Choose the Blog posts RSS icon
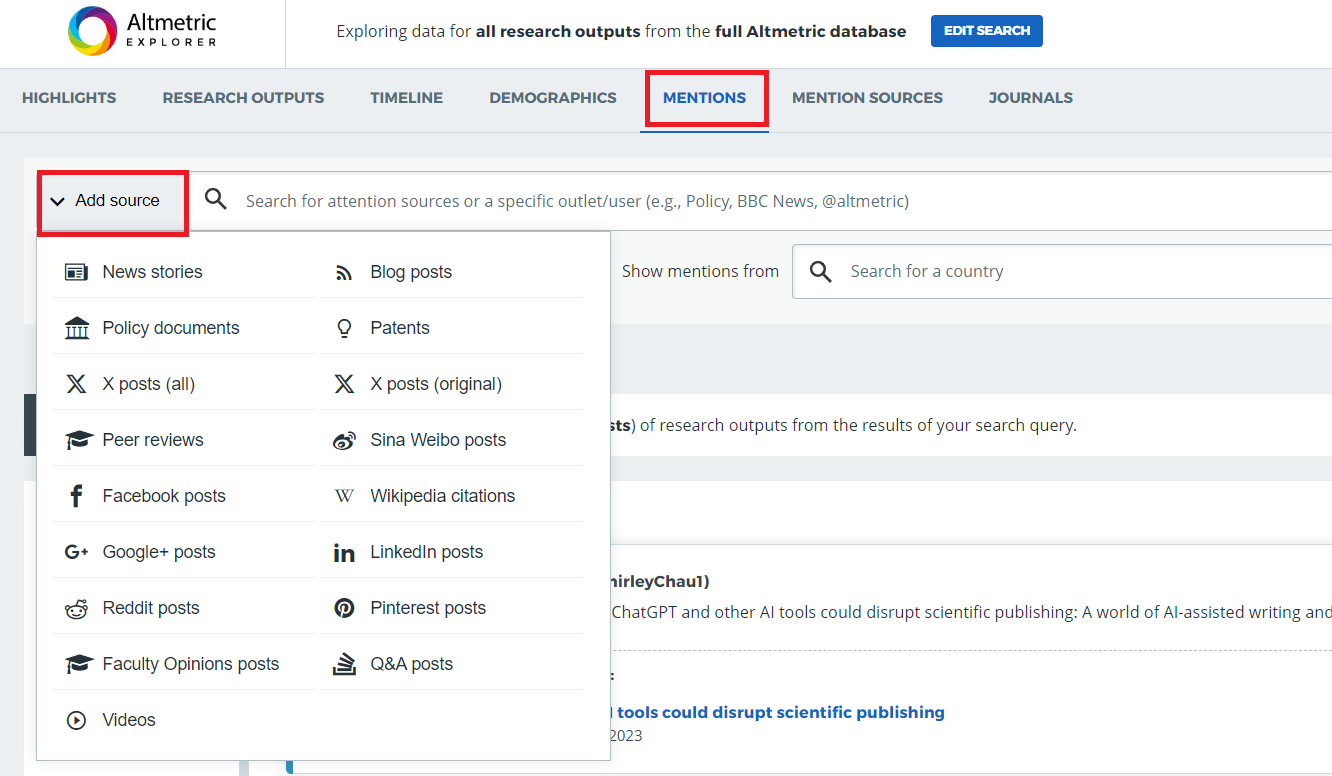This screenshot has height=776, width=1332. [344, 272]
